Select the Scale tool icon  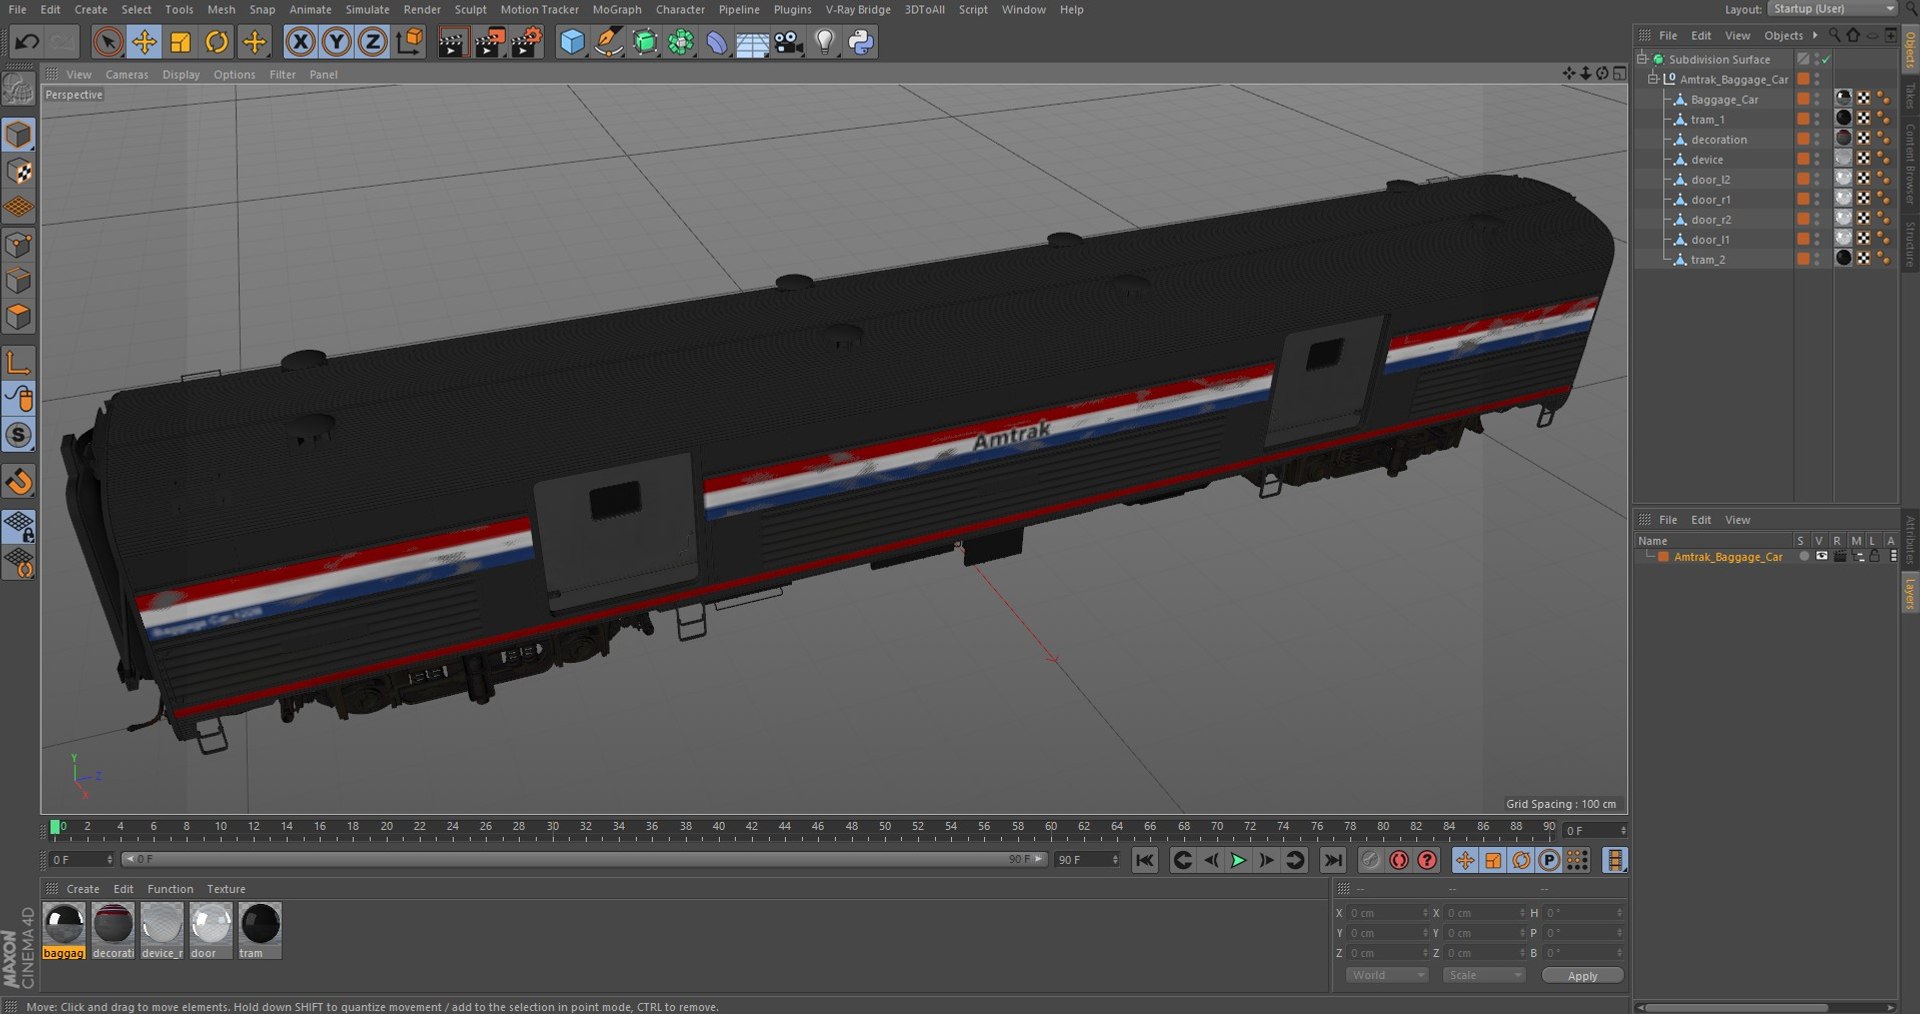pos(180,42)
